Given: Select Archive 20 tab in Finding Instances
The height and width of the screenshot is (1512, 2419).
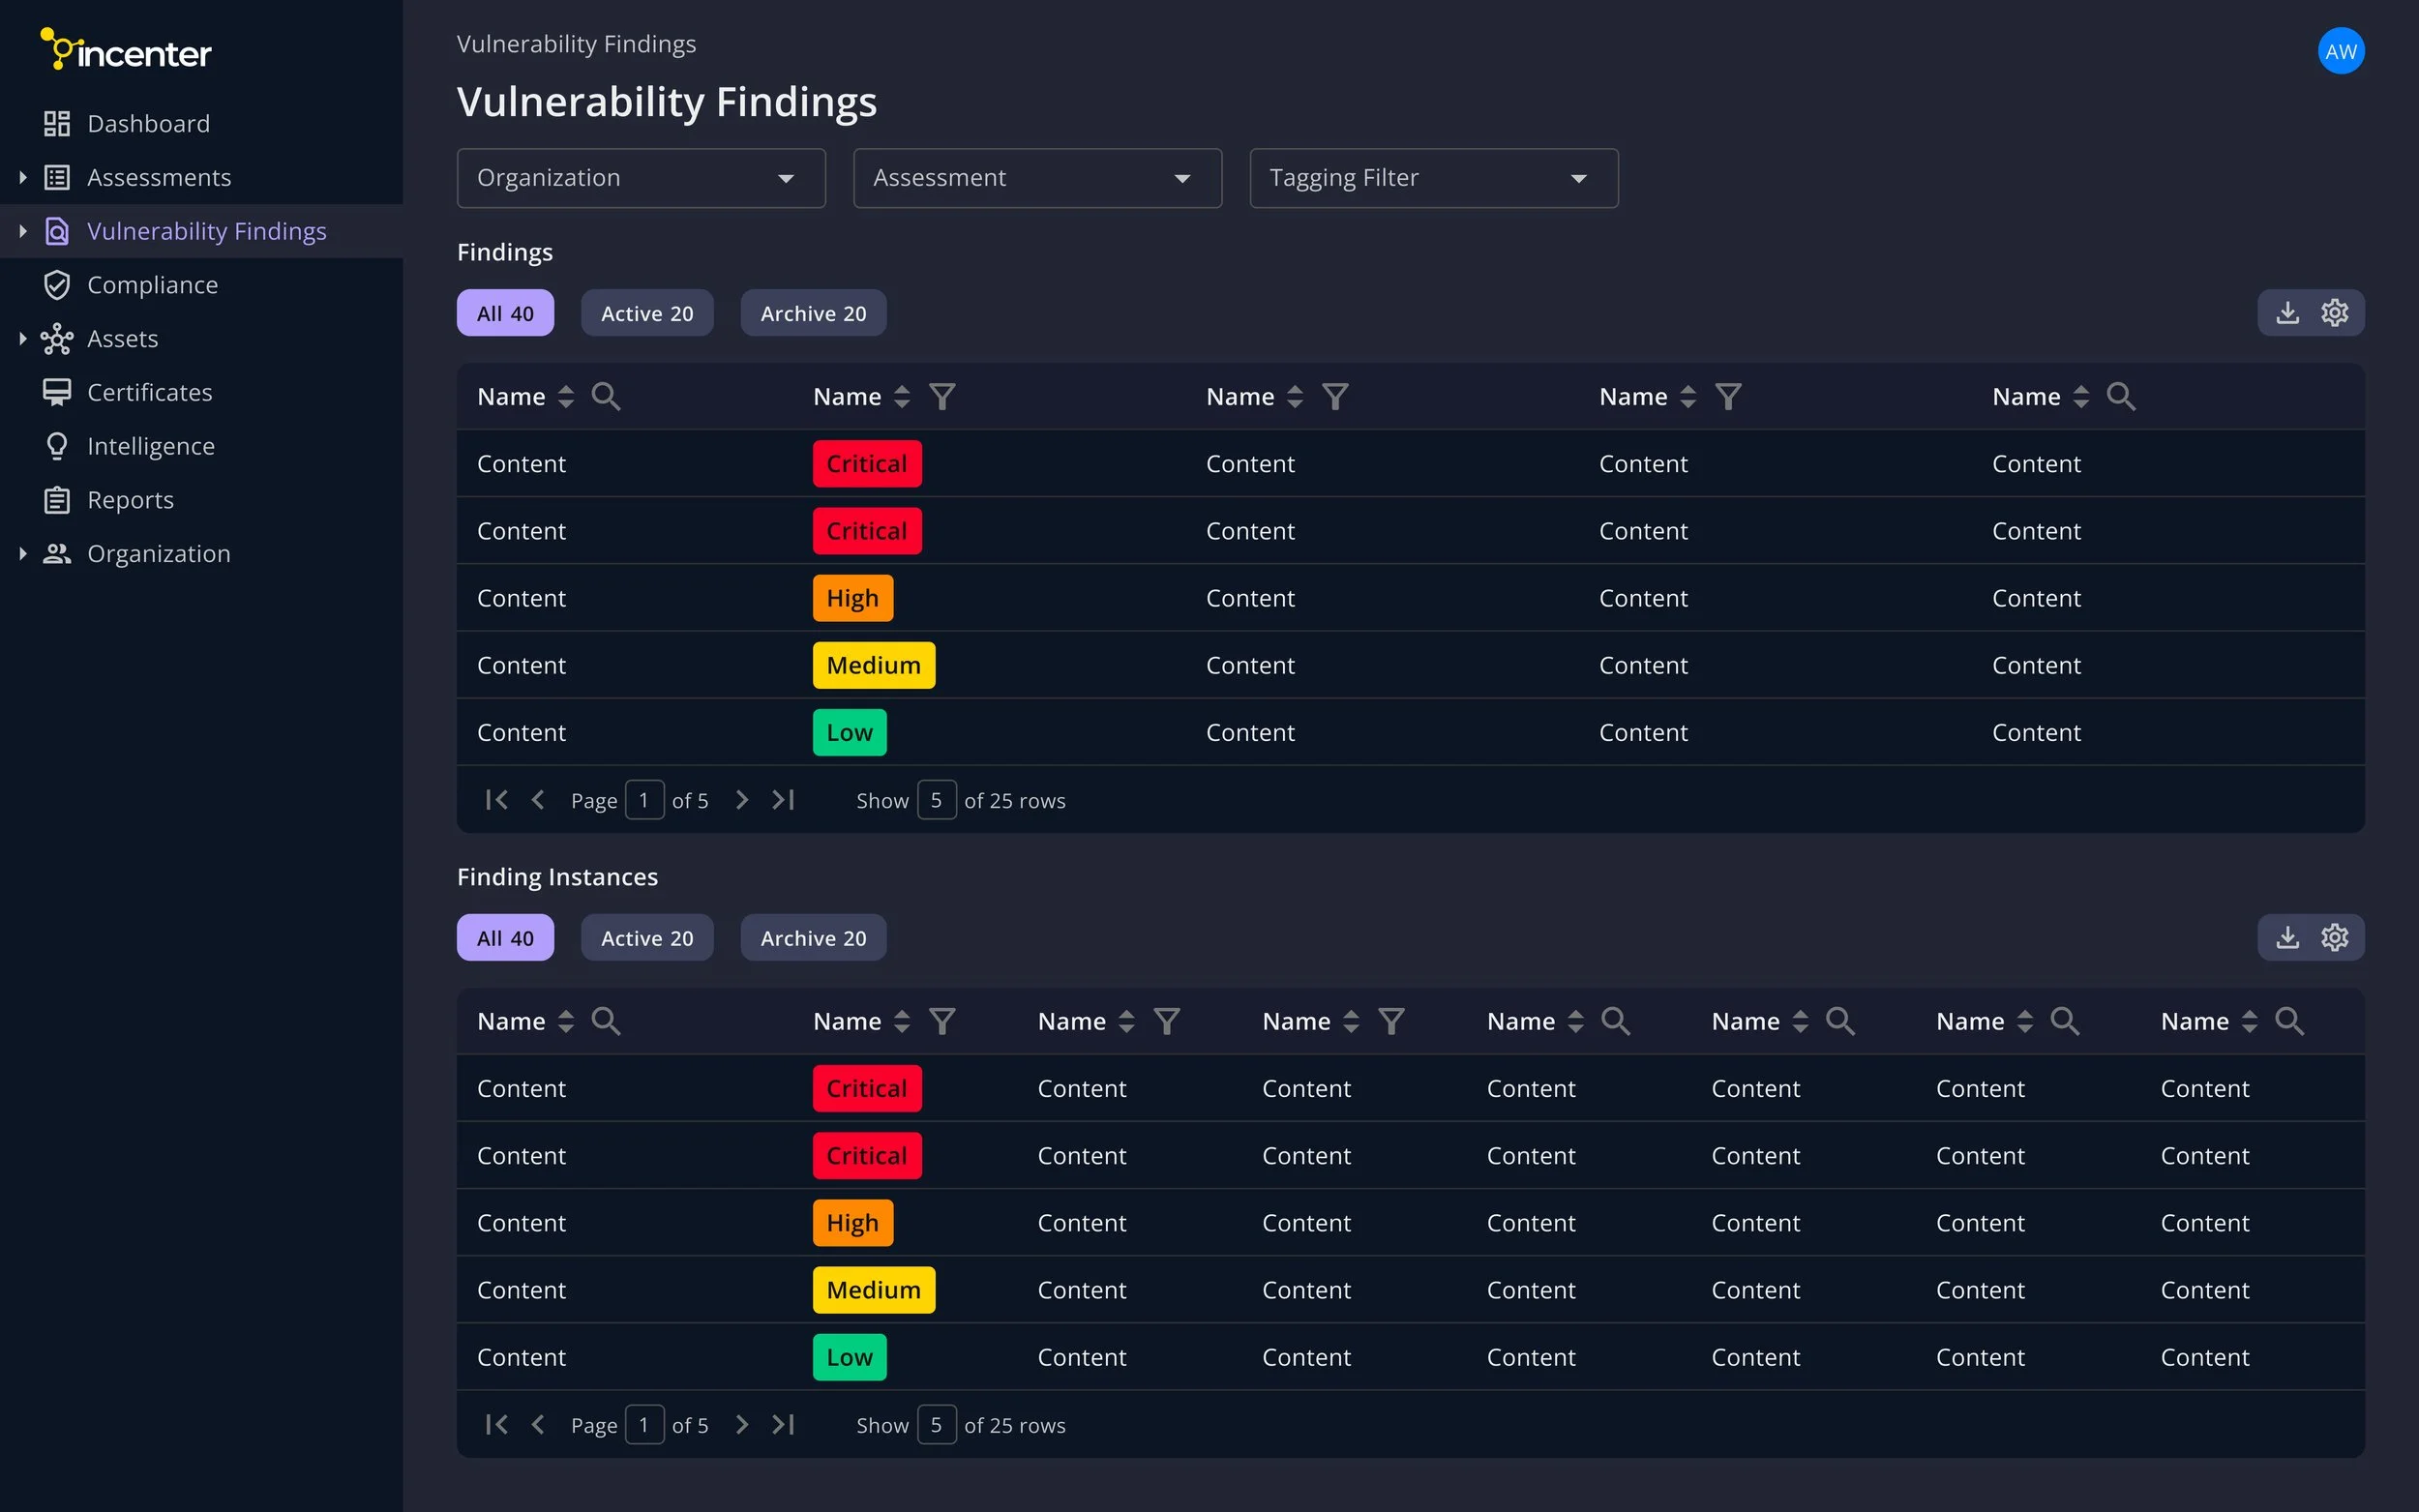Looking at the screenshot, I should tap(812, 937).
